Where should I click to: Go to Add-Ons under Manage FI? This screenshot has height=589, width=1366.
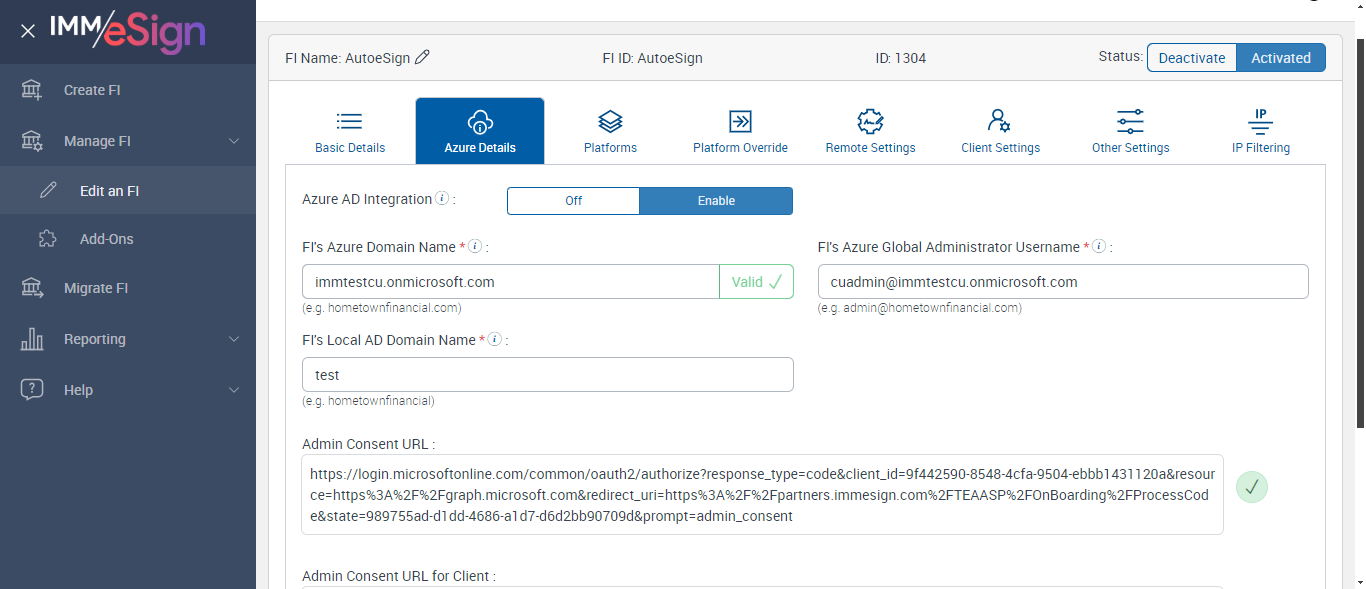pyautogui.click(x=106, y=239)
